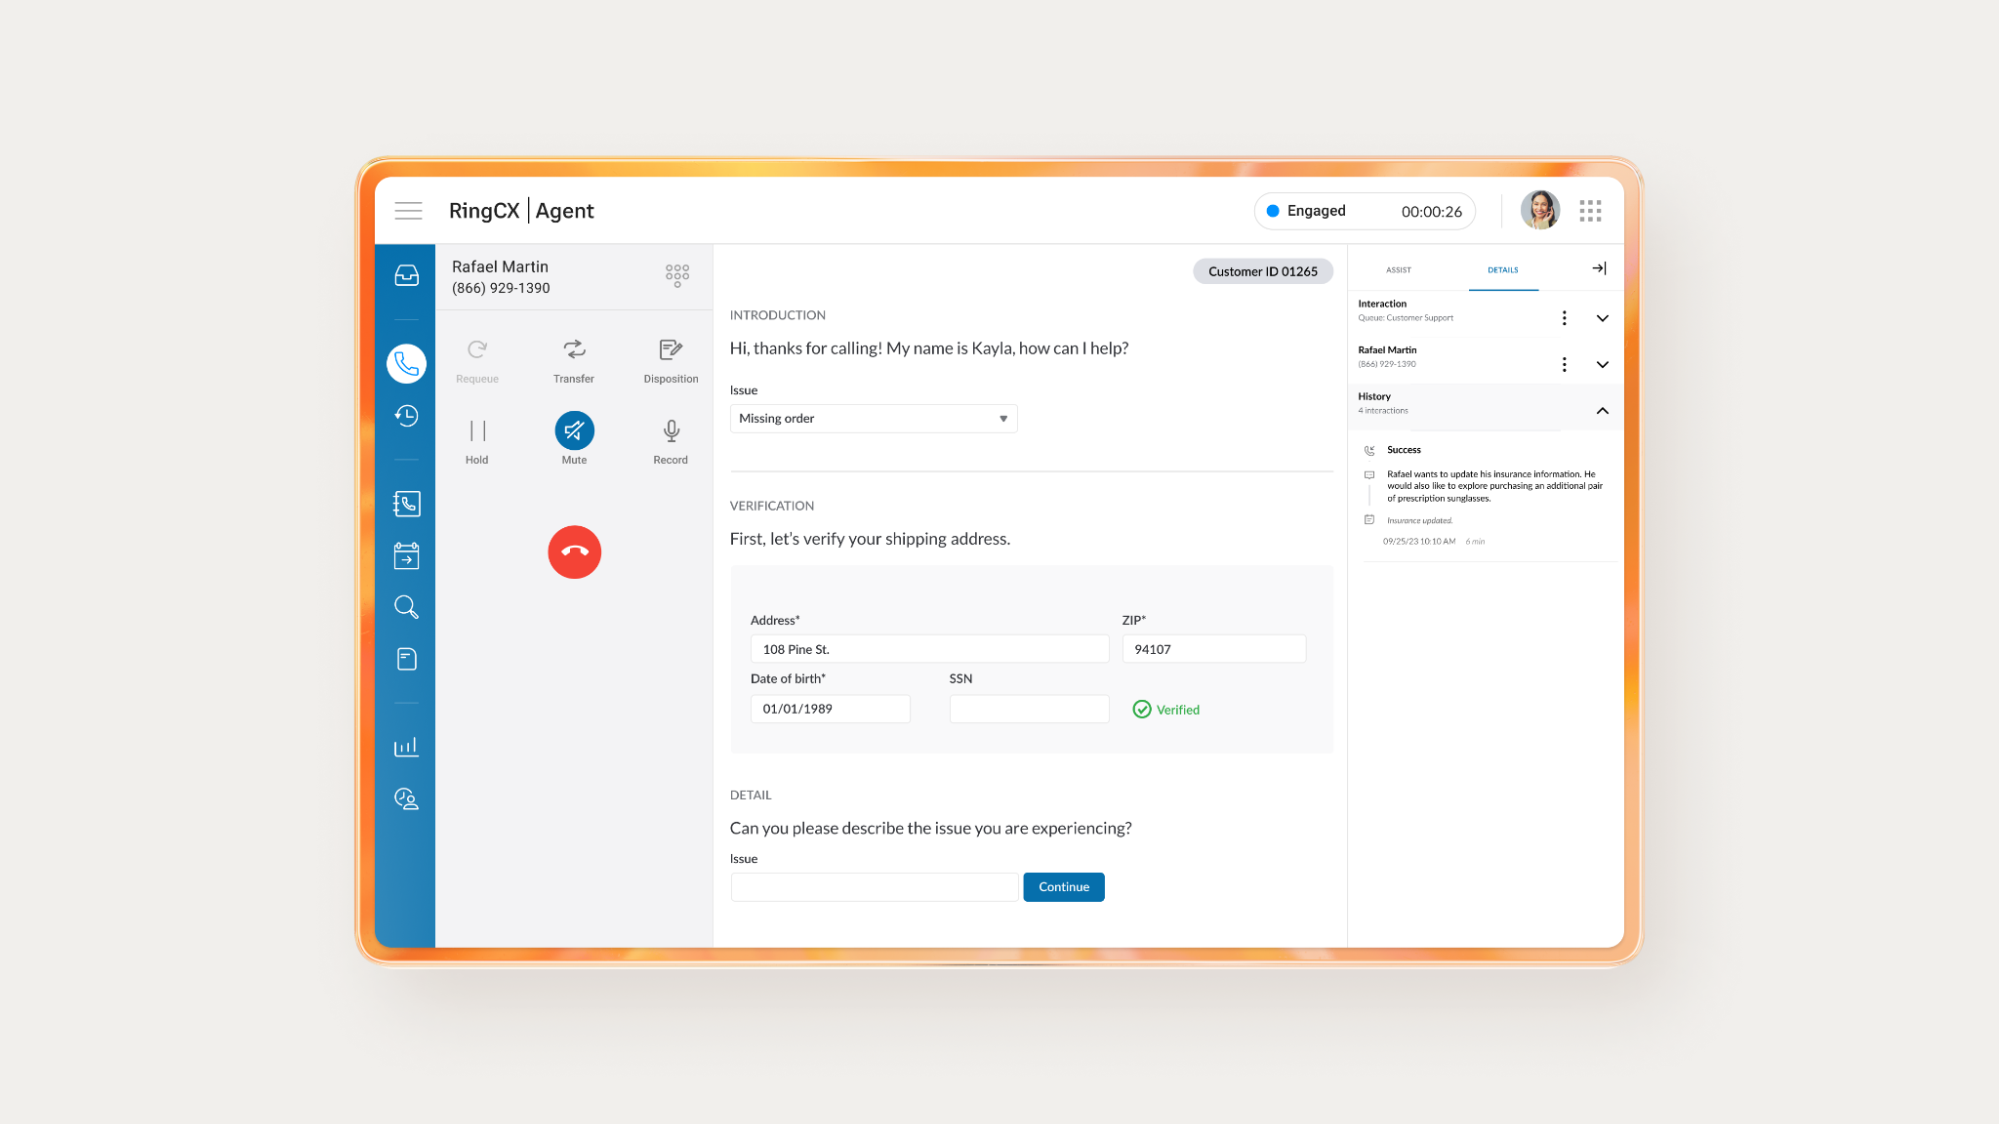This screenshot has height=1125, width=1999.
Task: Switch to the Assist tab
Action: 1398,270
